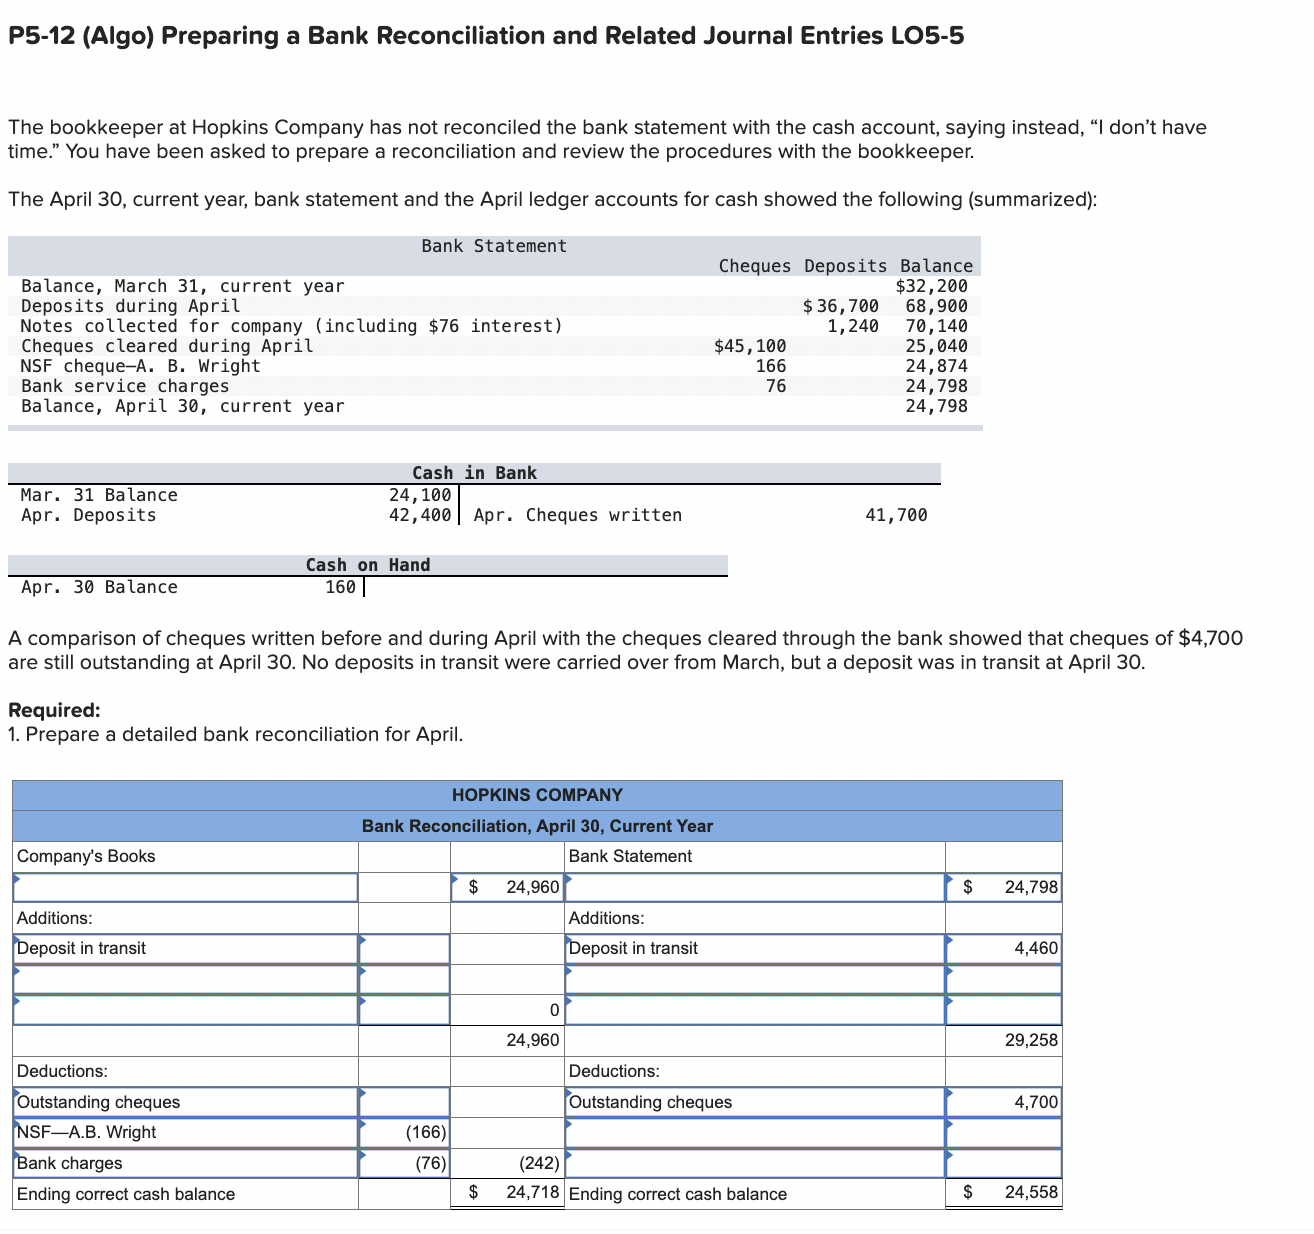Viewport: 1314px width, 1234px height.
Task: Click the Bank Statement subtotal cell showing 29,258
Action: click(1003, 1040)
